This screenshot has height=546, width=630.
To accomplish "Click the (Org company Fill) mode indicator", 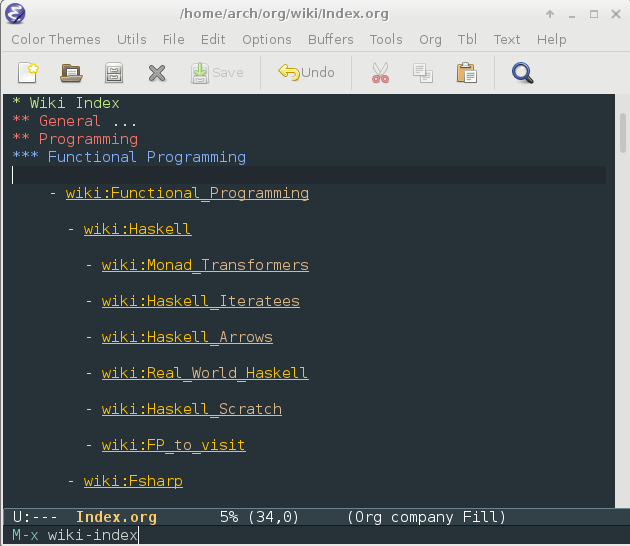I will pos(426,517).
